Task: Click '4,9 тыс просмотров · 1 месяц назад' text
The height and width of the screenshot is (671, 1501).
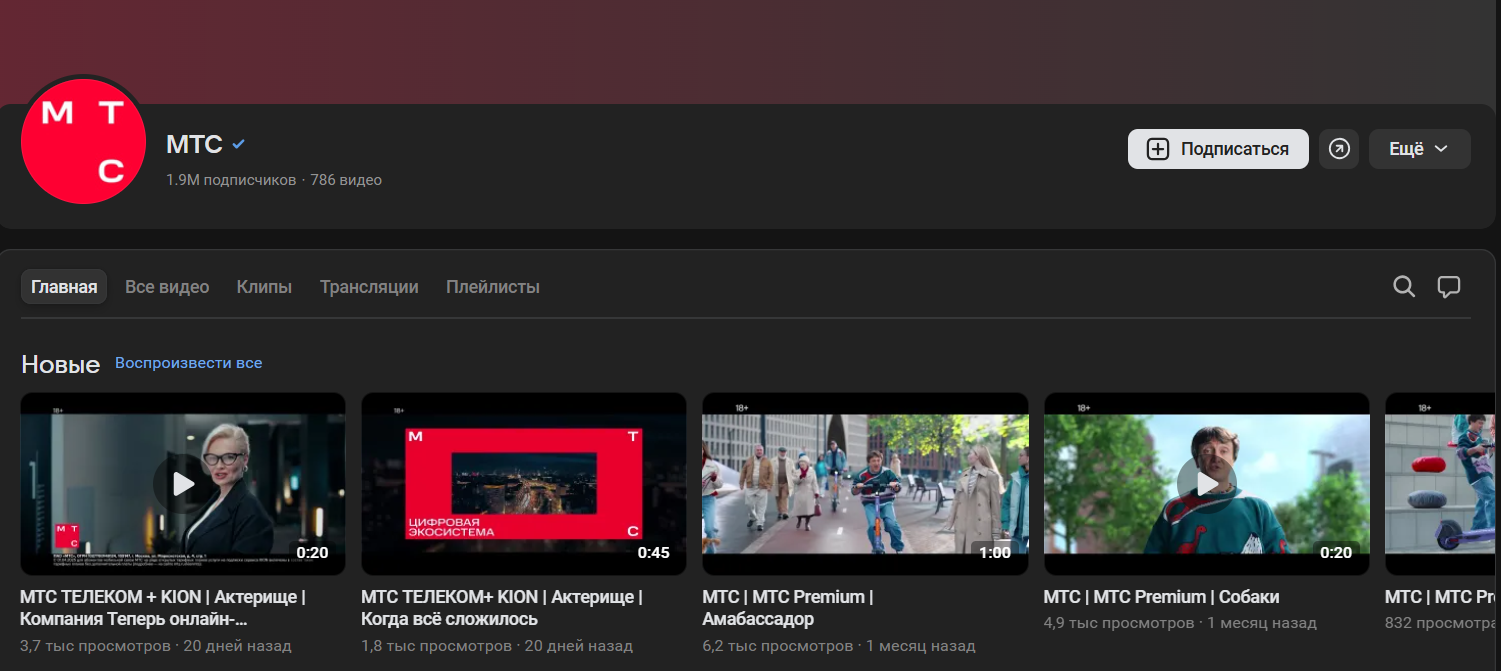Action: (x=1180, y=623)
